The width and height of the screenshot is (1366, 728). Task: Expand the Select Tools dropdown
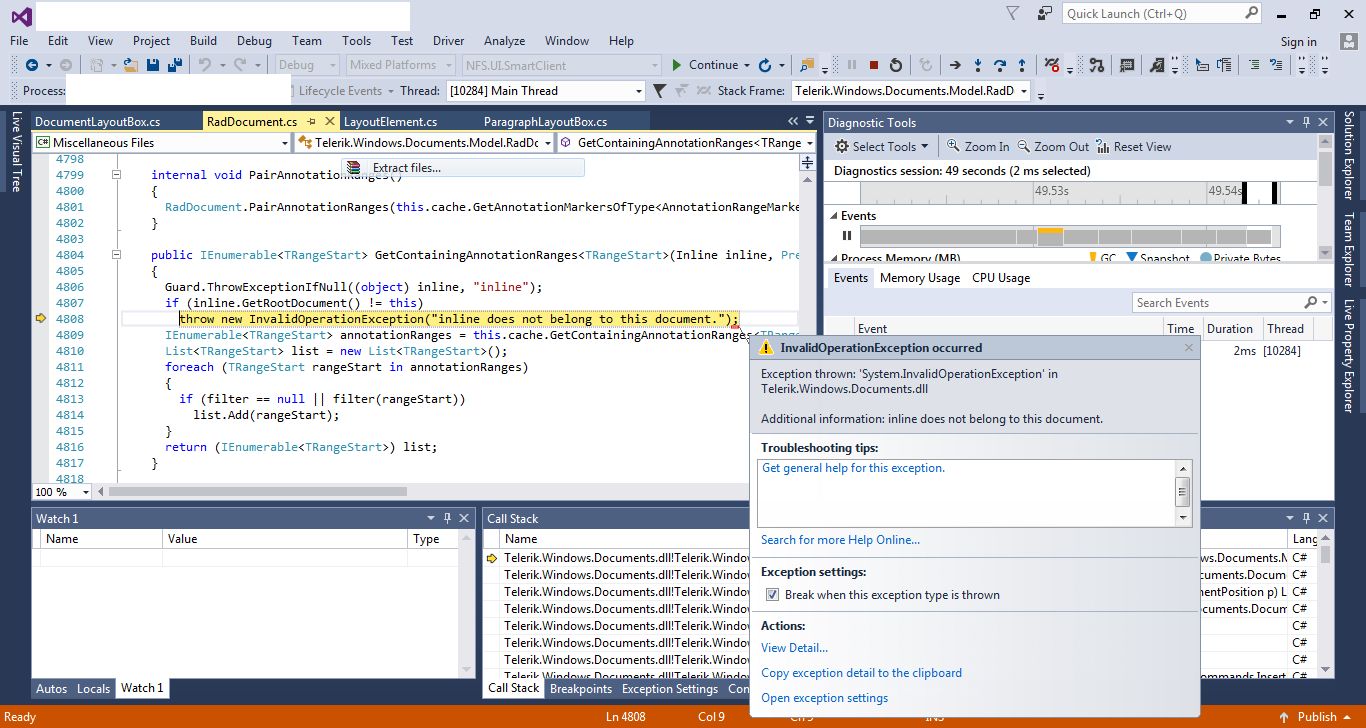(882, 146)
